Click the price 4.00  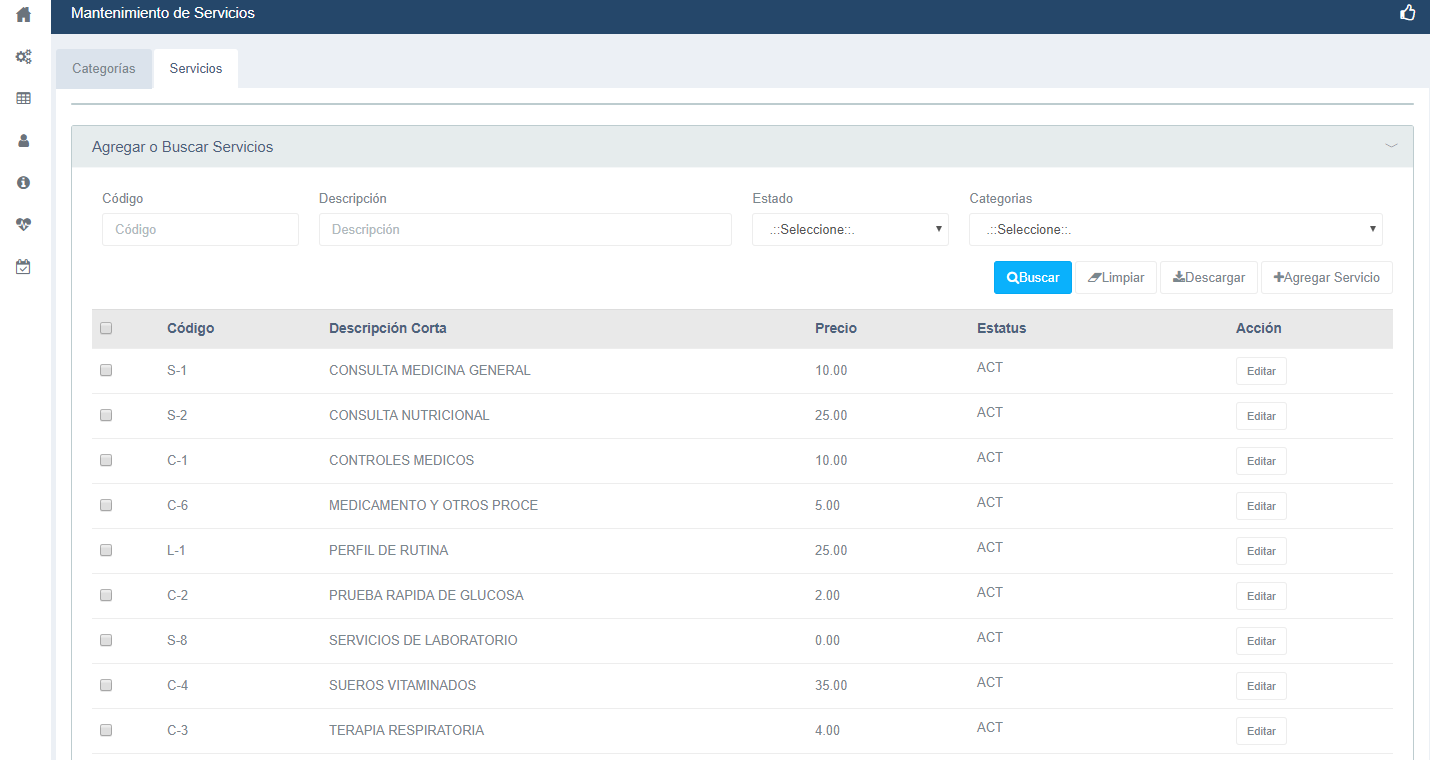tap(827, 730)
